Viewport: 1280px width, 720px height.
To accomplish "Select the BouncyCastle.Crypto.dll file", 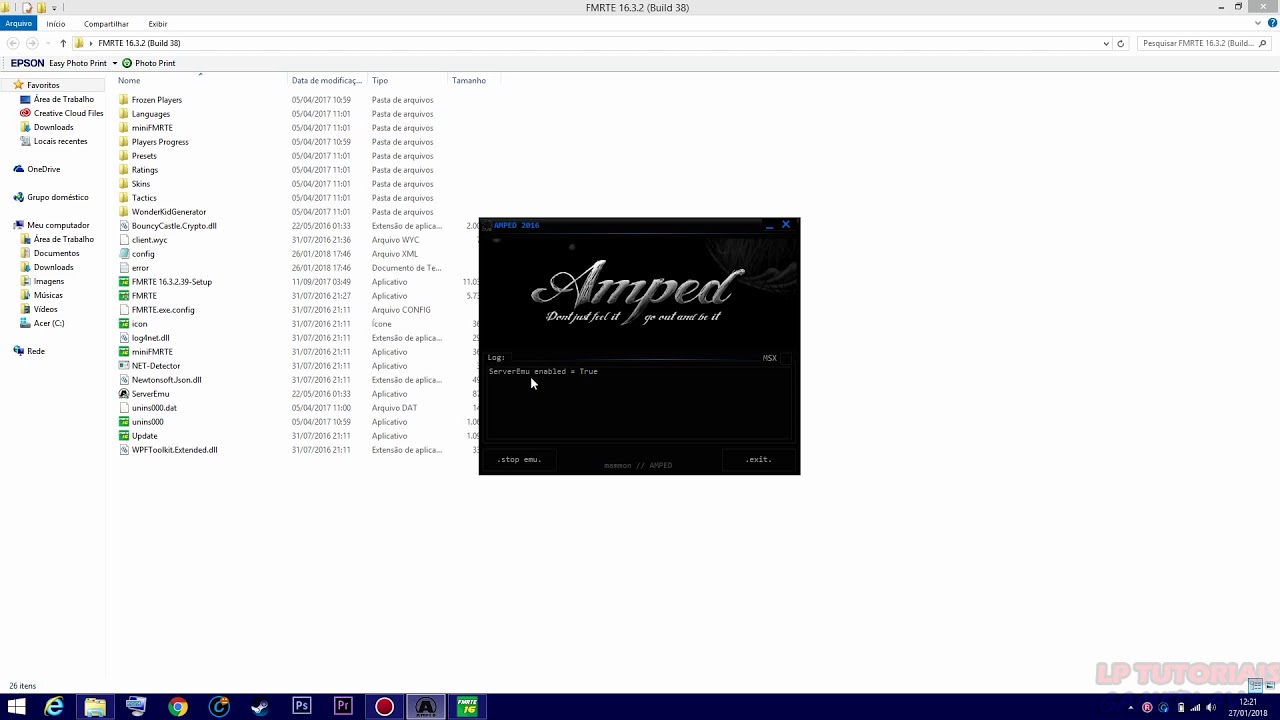I will 173,226.
